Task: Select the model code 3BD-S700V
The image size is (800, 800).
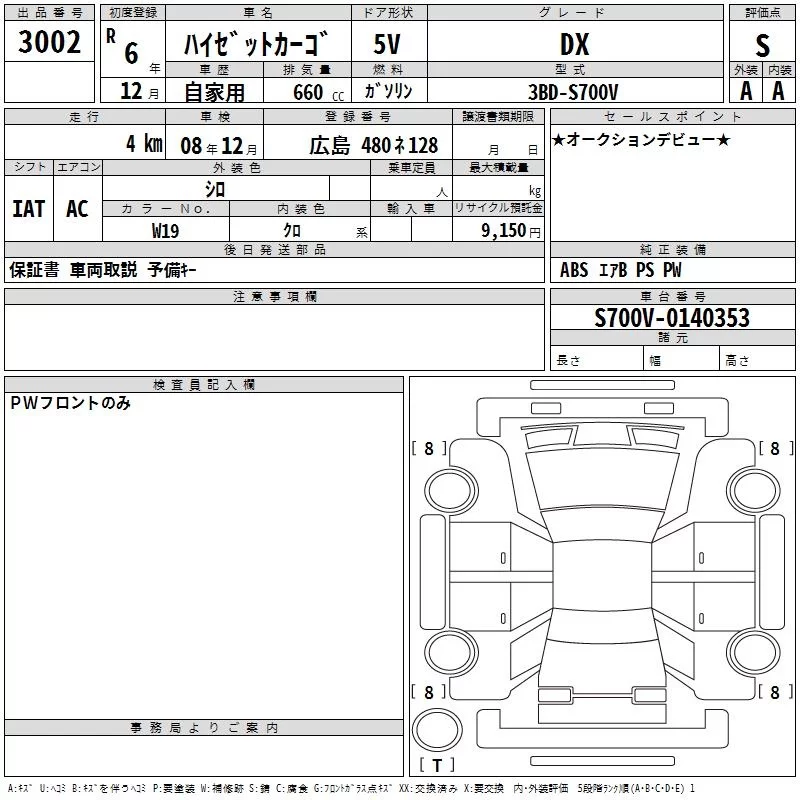Action: (573, 92)
